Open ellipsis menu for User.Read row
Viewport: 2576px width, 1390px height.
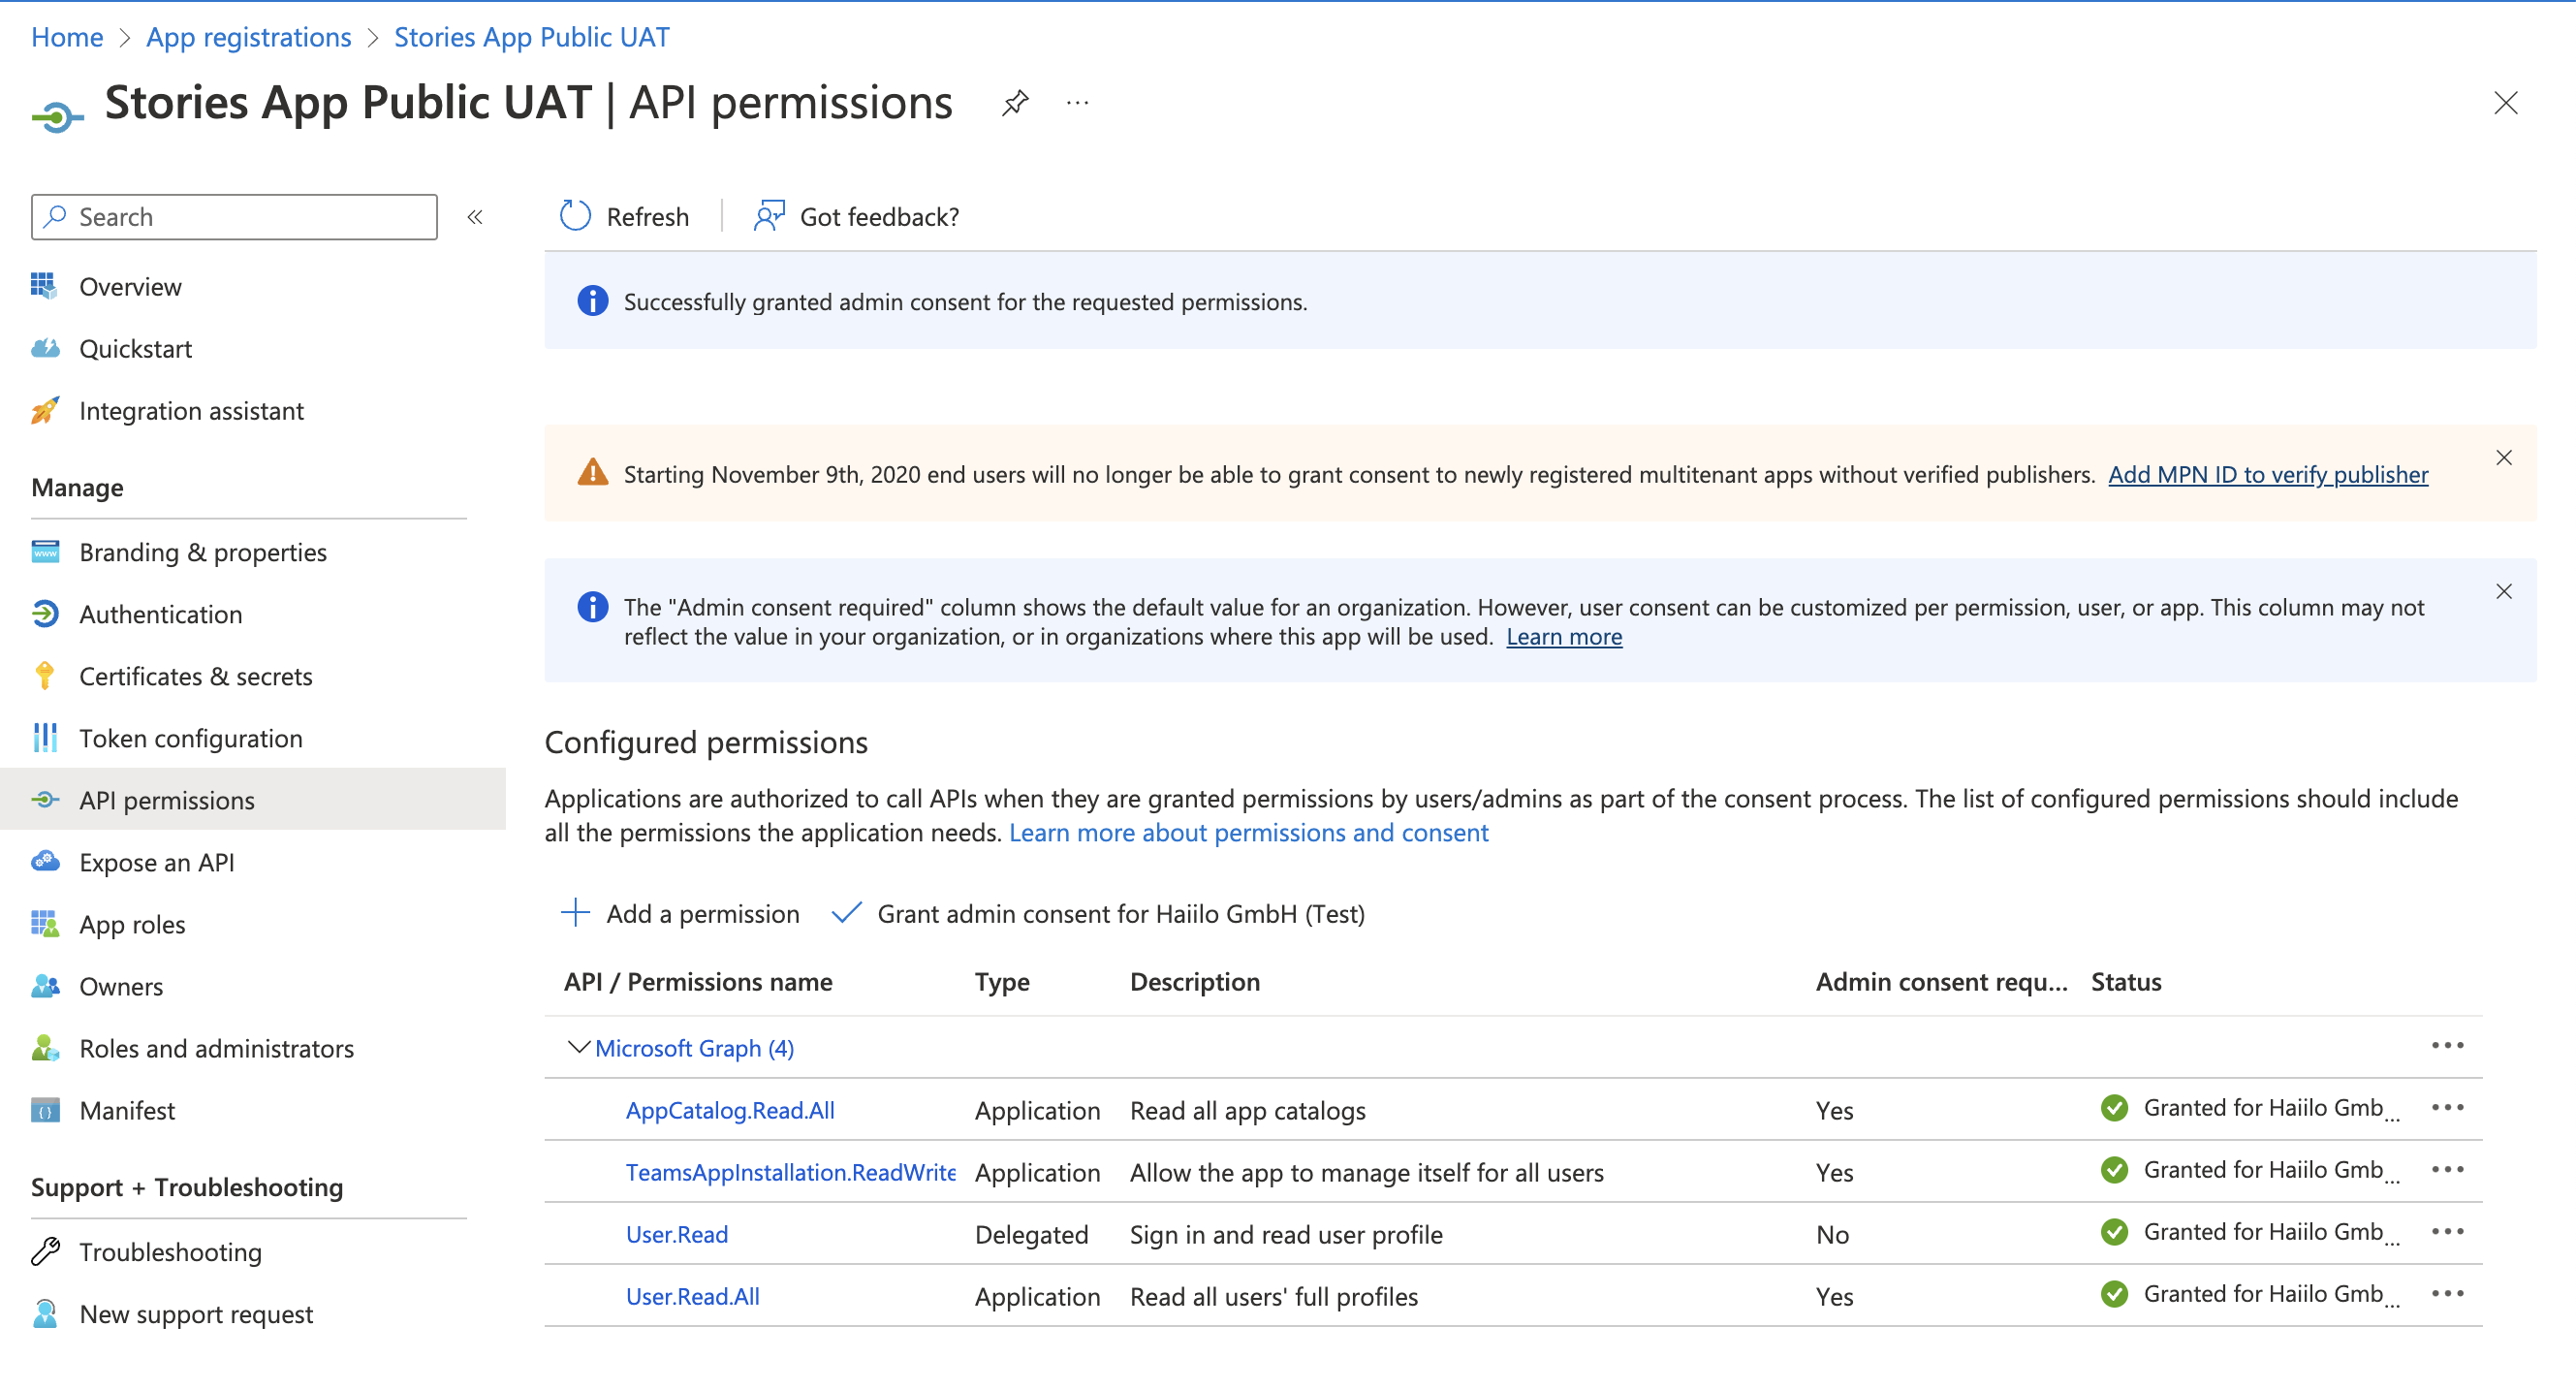[2447, 1231]
